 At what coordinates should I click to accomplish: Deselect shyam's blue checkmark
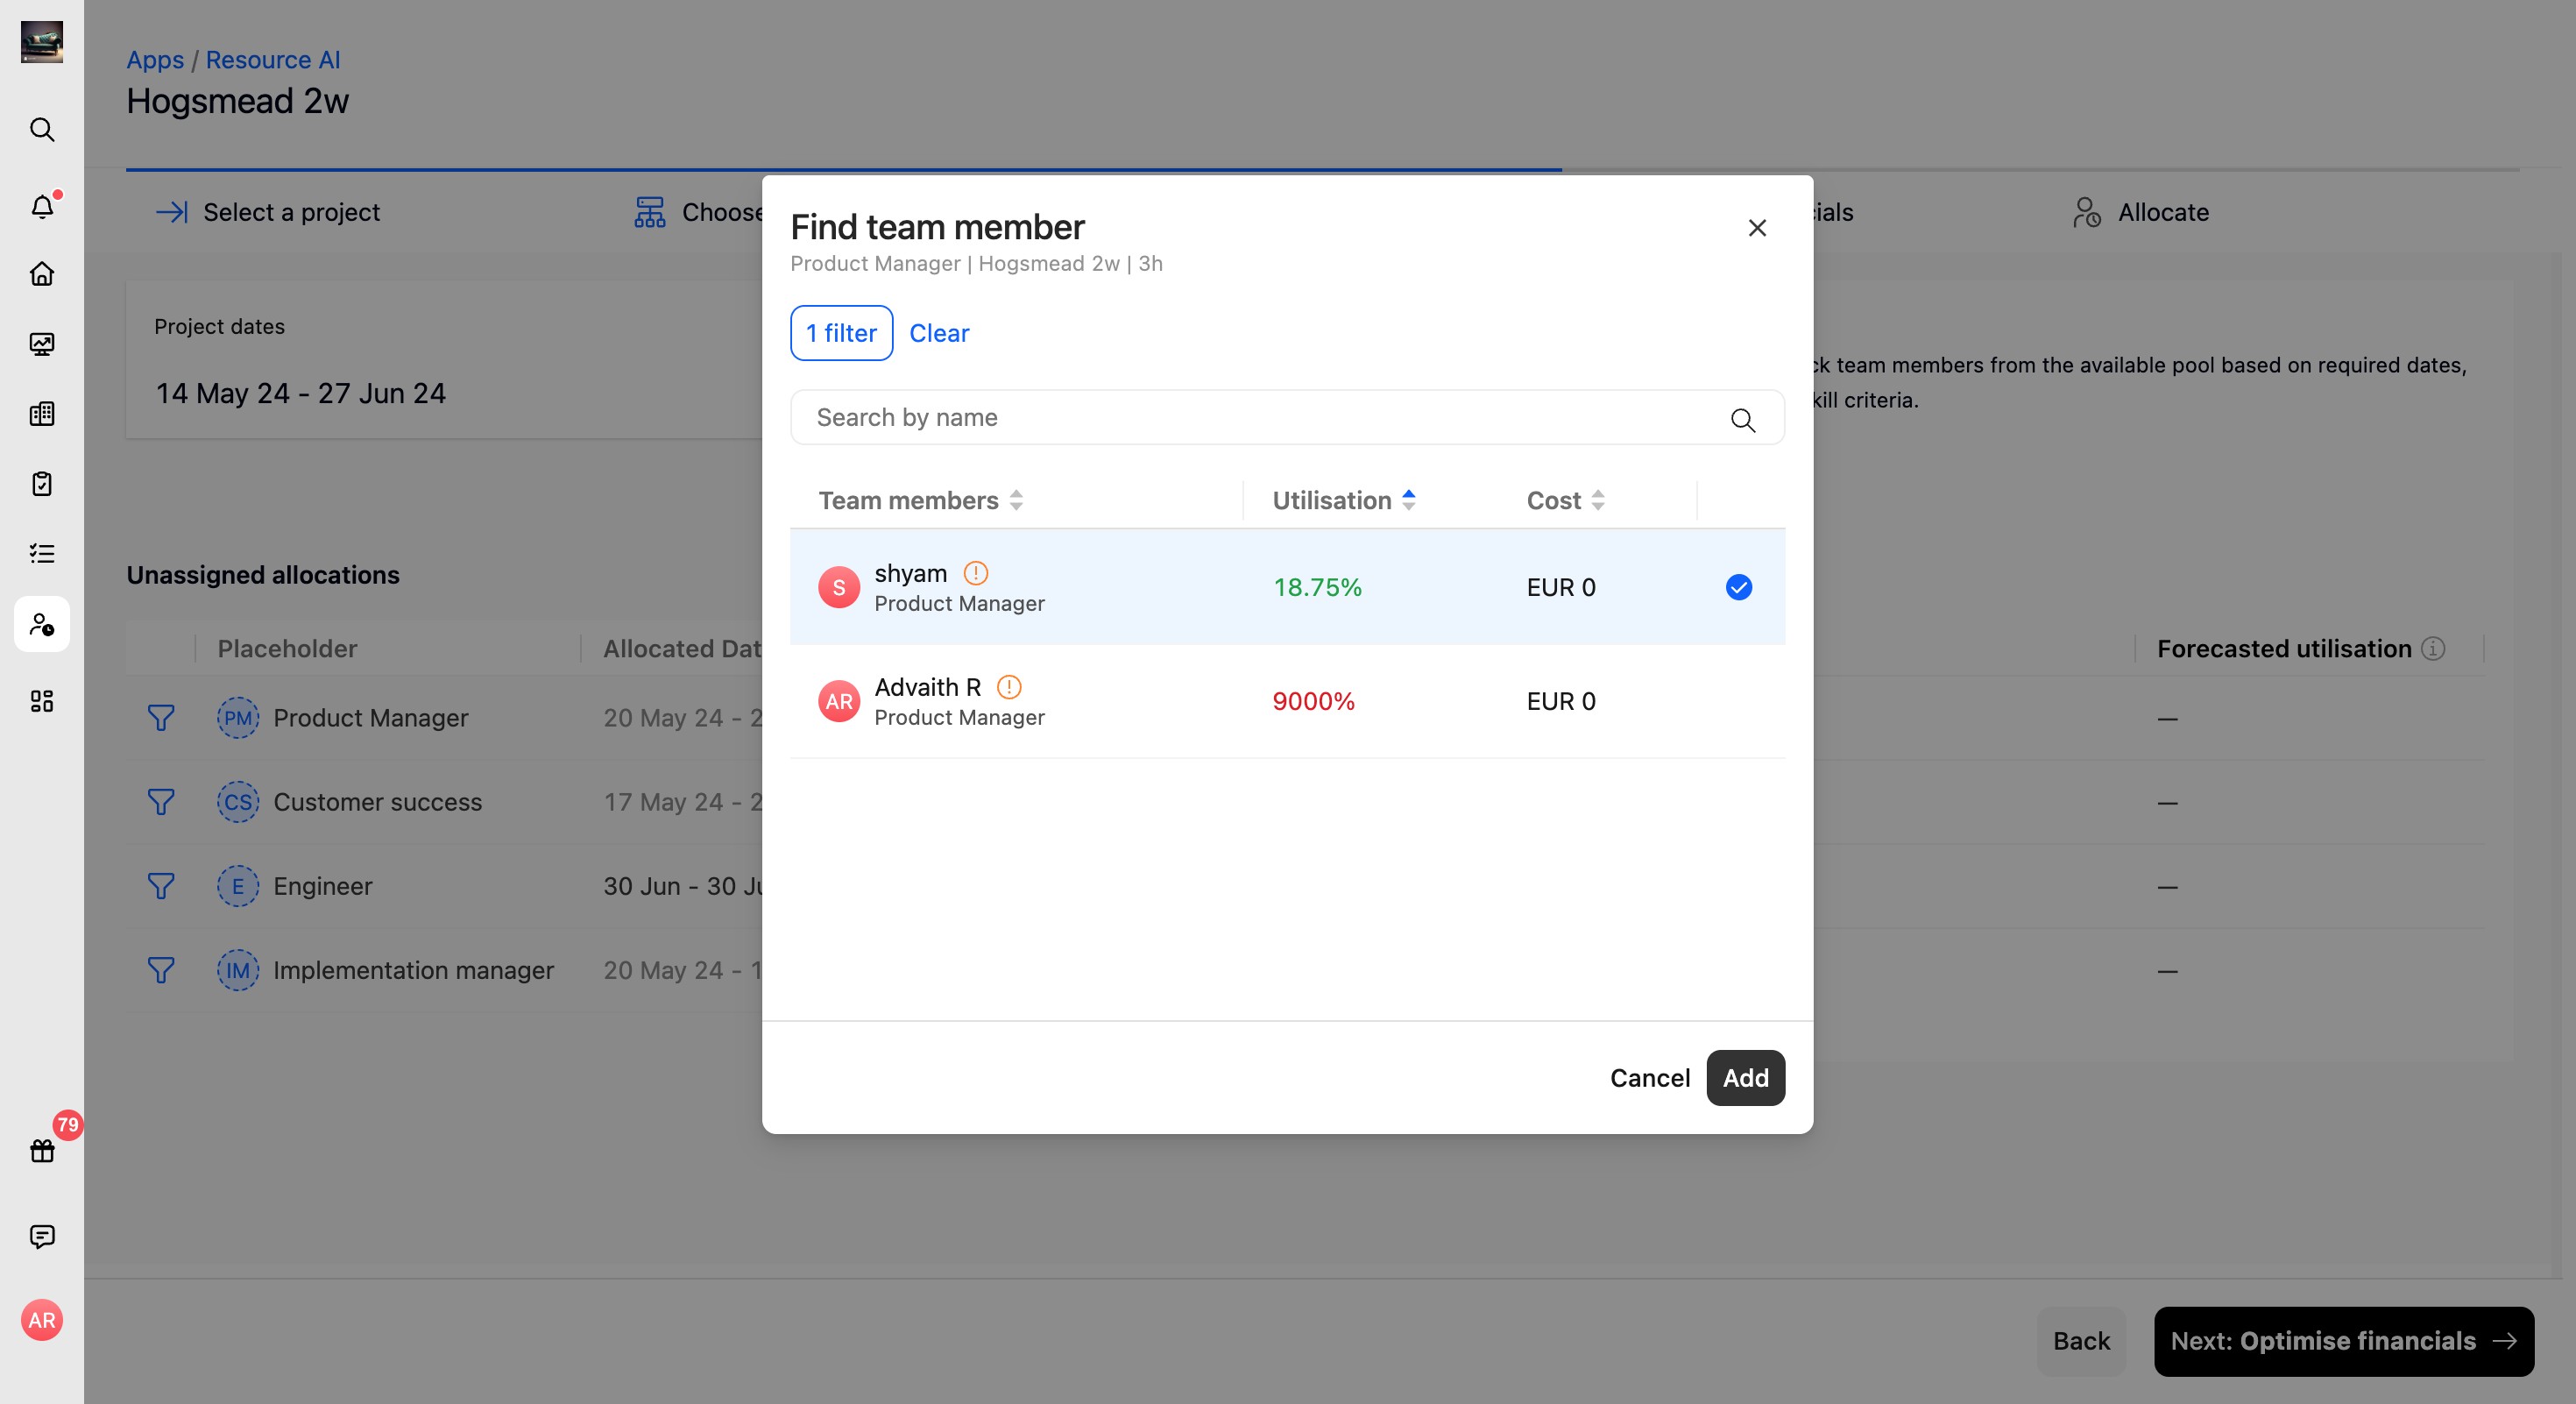1739,587
